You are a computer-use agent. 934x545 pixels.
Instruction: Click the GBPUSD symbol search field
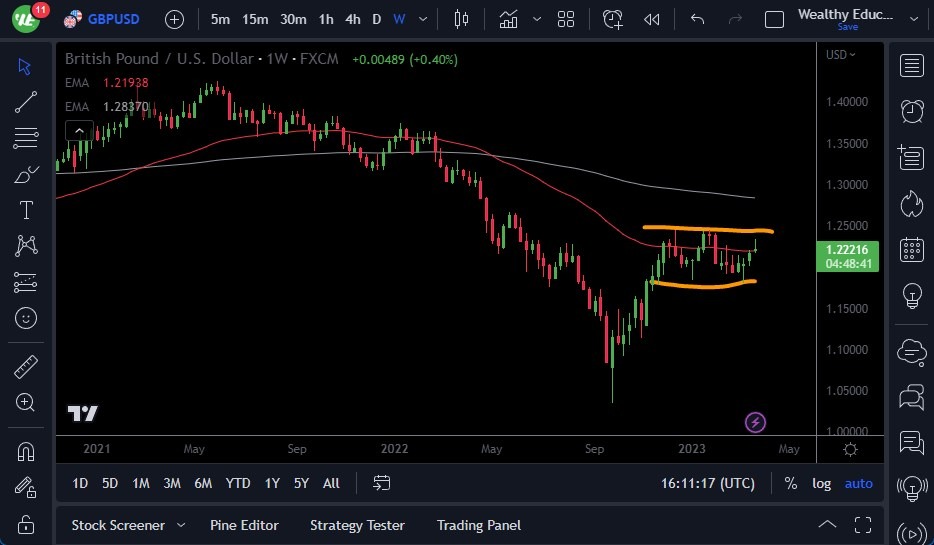(111, 19)
